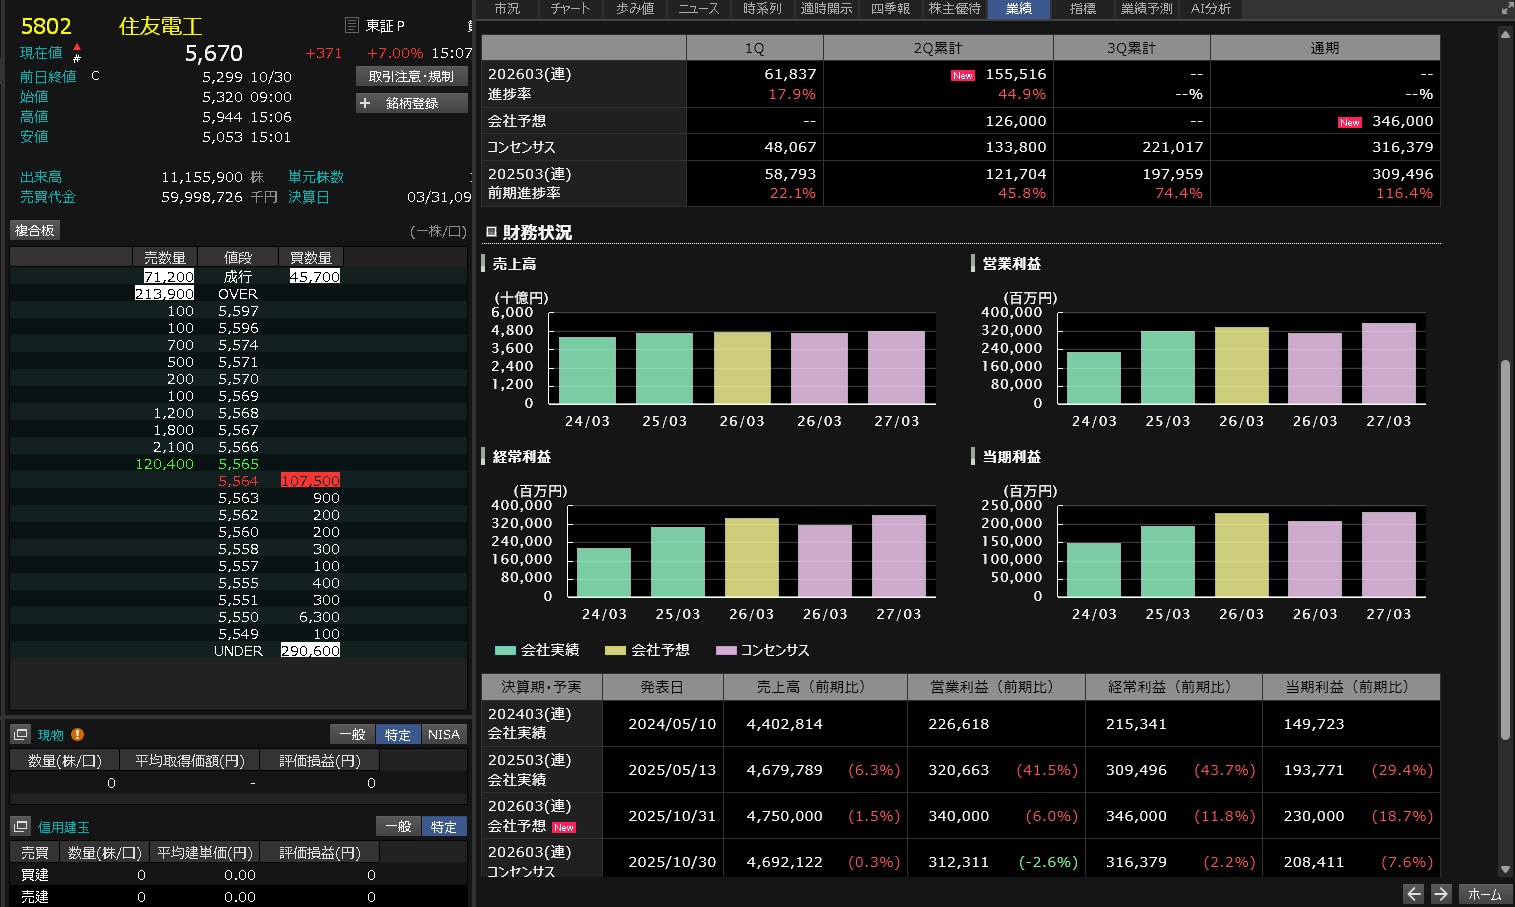The width and height of the screenshot is (1515, 907).
Task: Click the vertical scrollbar thumb in 業績 panel
Action: tap(1505, 550)
